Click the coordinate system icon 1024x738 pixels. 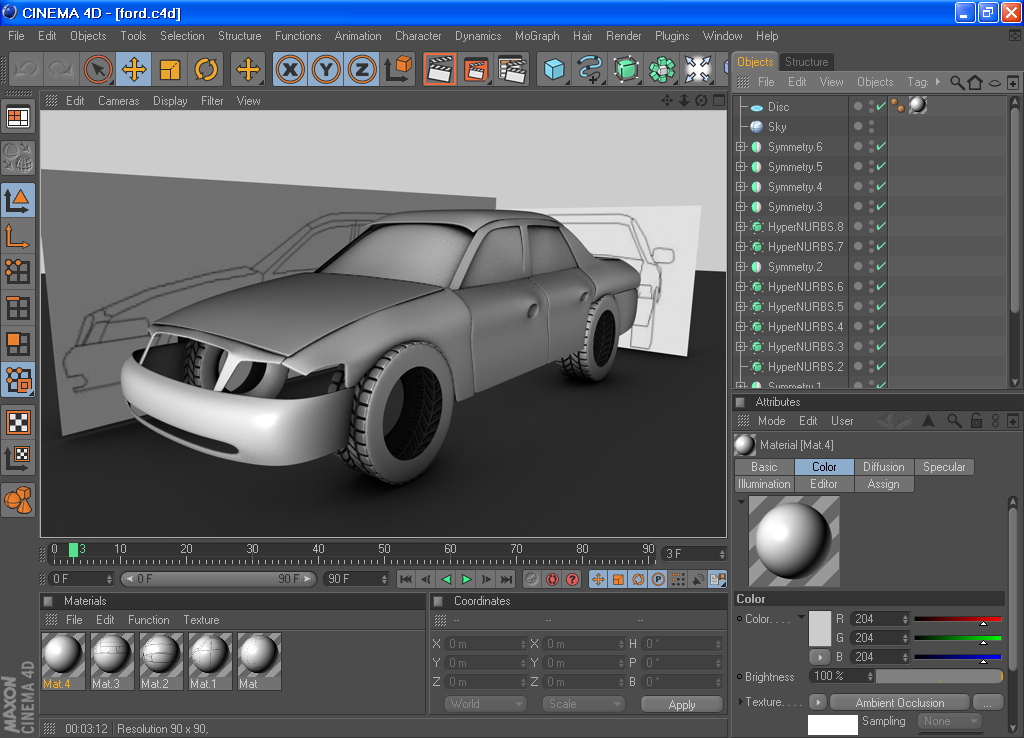pyautogui.click(x=398, y=69)
